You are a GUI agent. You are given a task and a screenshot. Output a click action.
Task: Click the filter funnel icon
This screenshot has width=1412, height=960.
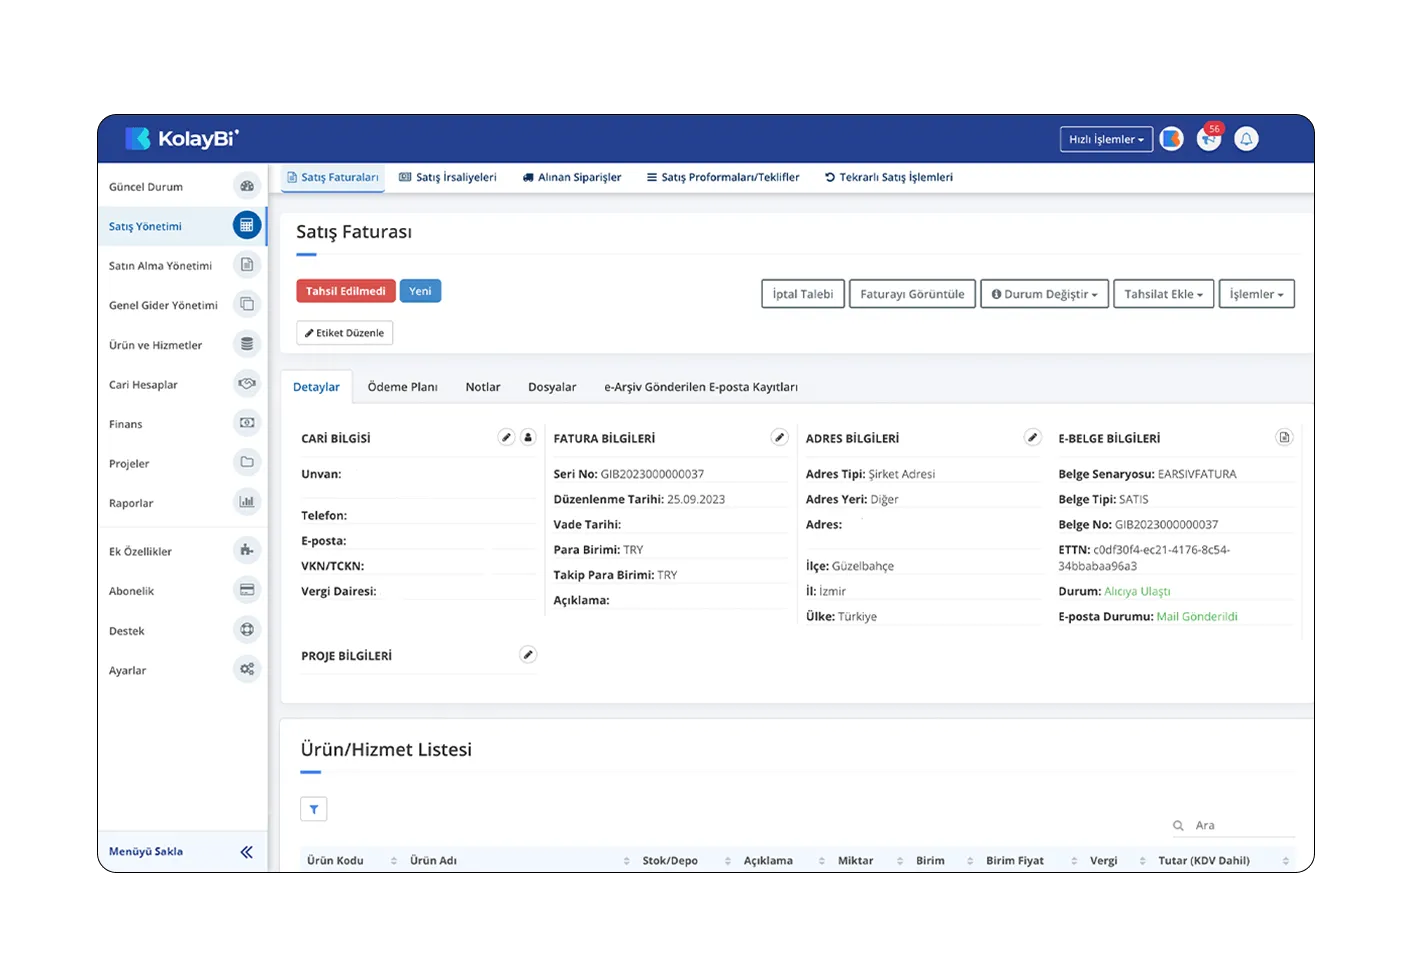pyautogui.click(x=314, y=809)
